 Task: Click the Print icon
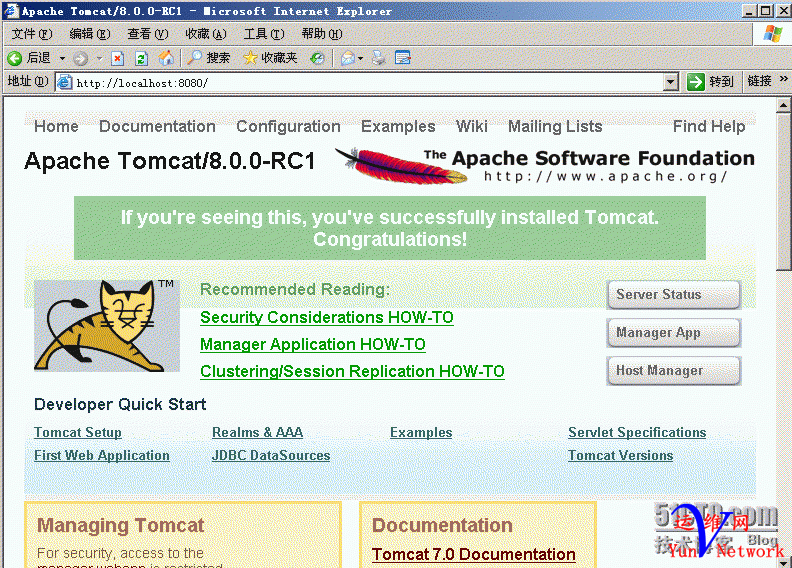click(379, 59)
